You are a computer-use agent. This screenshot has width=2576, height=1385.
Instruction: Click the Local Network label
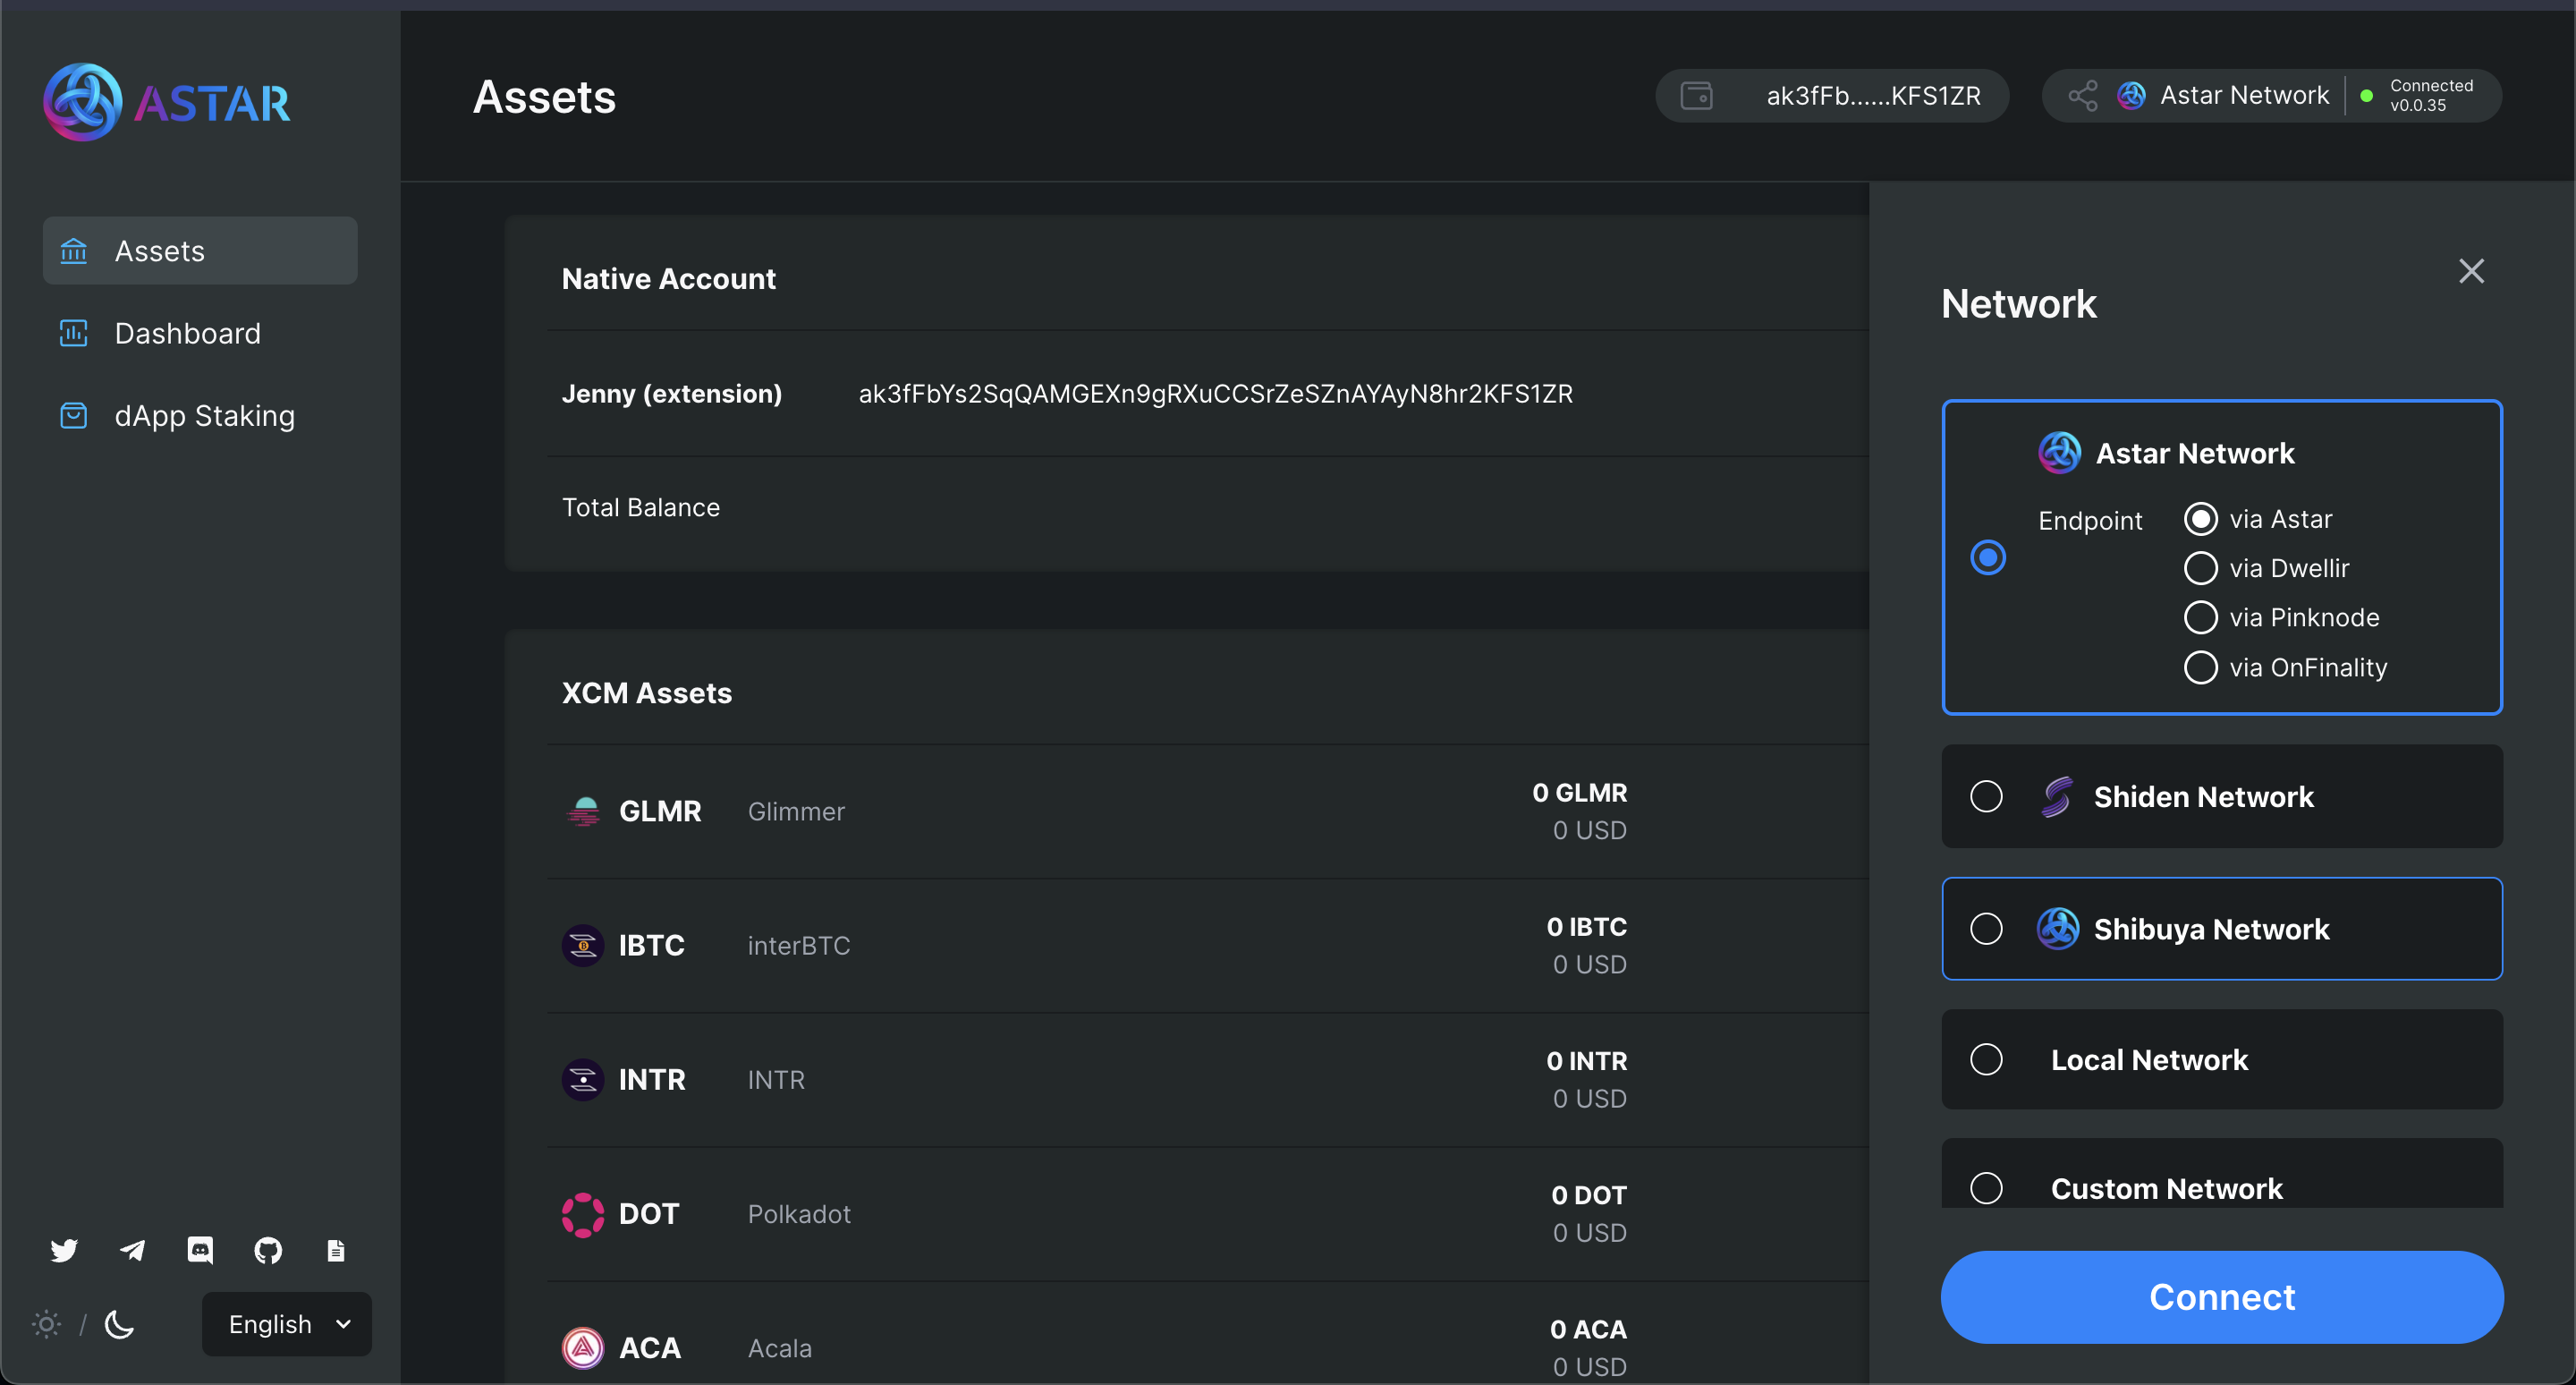tap(2149, 1059)
